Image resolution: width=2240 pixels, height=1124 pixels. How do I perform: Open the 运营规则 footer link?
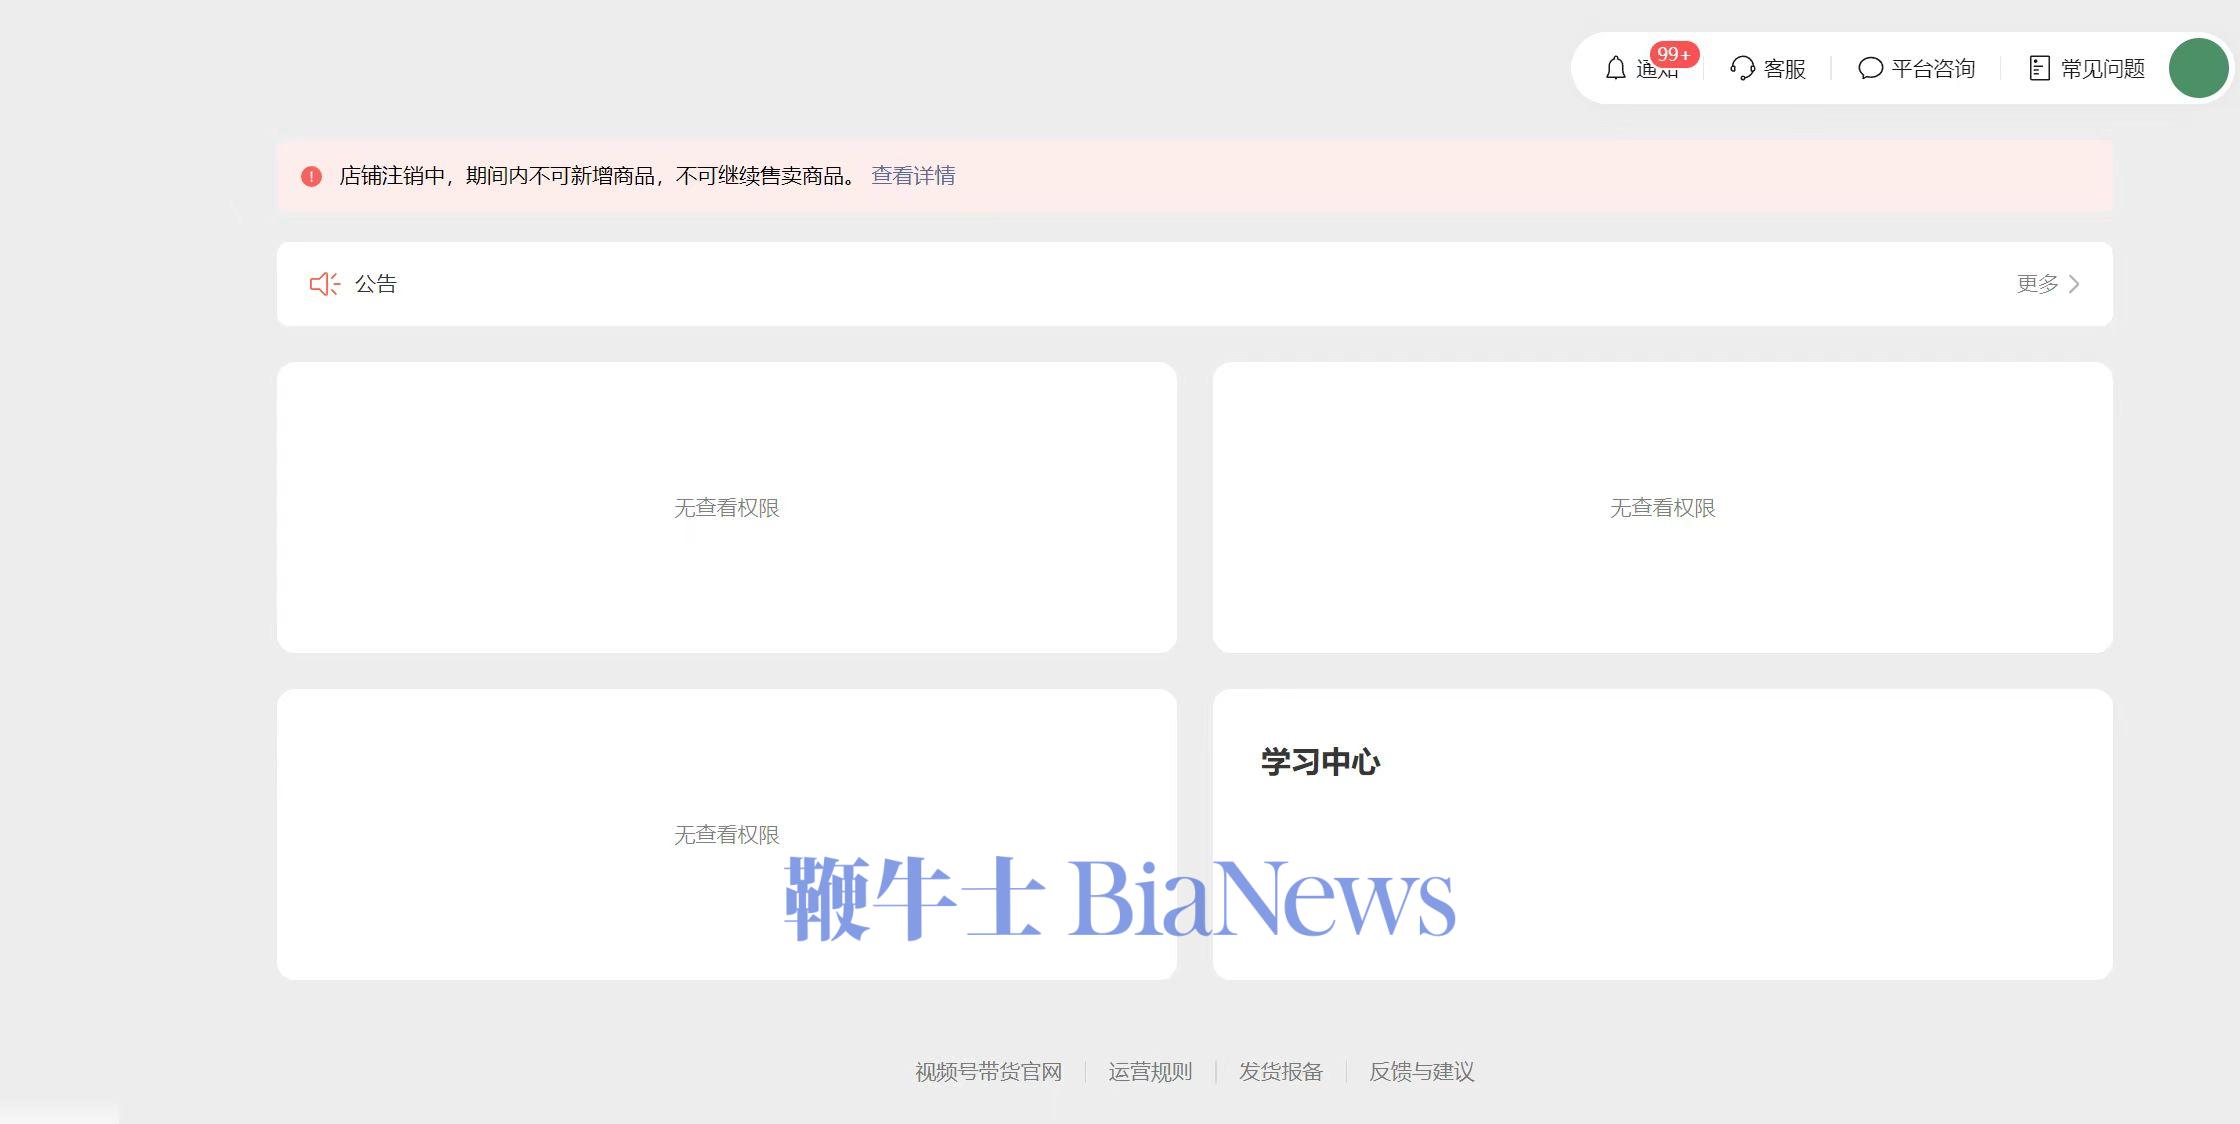coord(1150,1072)
